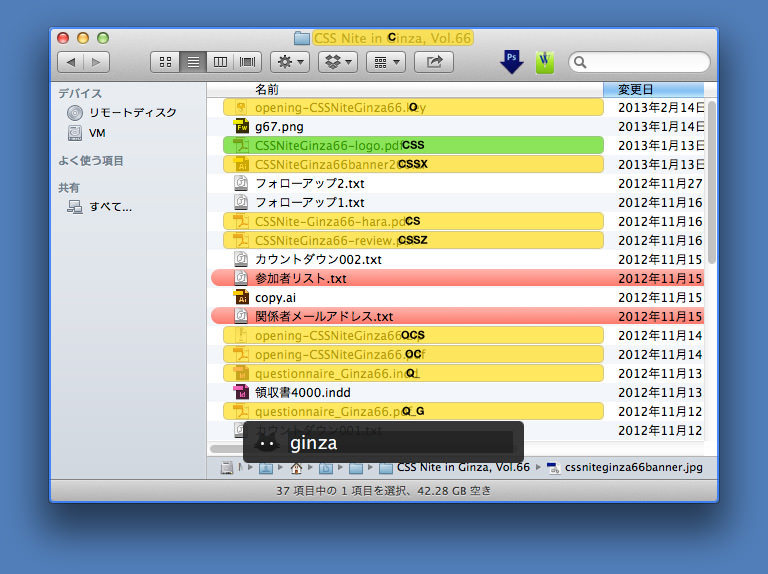Click the Illustrator icon of copy.ai
768x574 pixels.
coord(241,297)
